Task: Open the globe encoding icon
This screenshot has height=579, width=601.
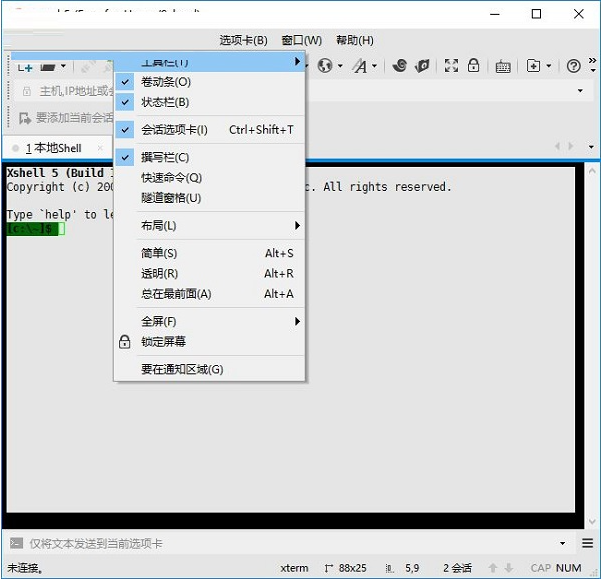Action: coord(325,66)
